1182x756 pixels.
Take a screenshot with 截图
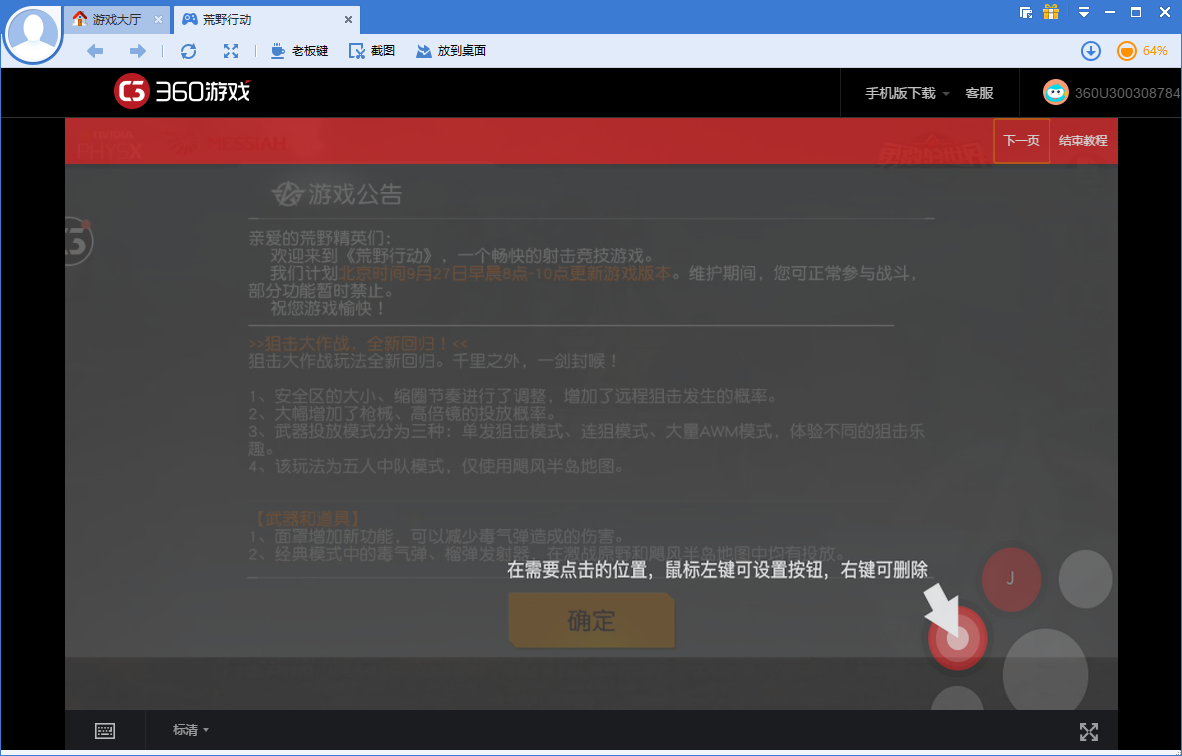(x=372, y=51)
